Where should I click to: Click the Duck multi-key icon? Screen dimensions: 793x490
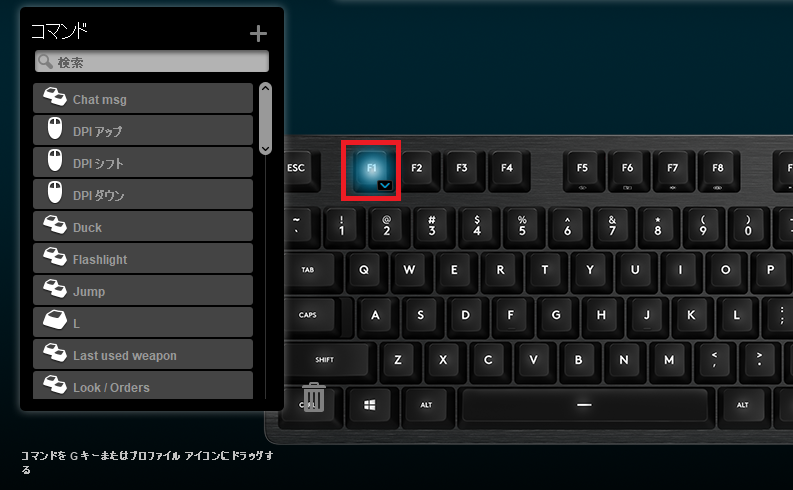[55, 225]
